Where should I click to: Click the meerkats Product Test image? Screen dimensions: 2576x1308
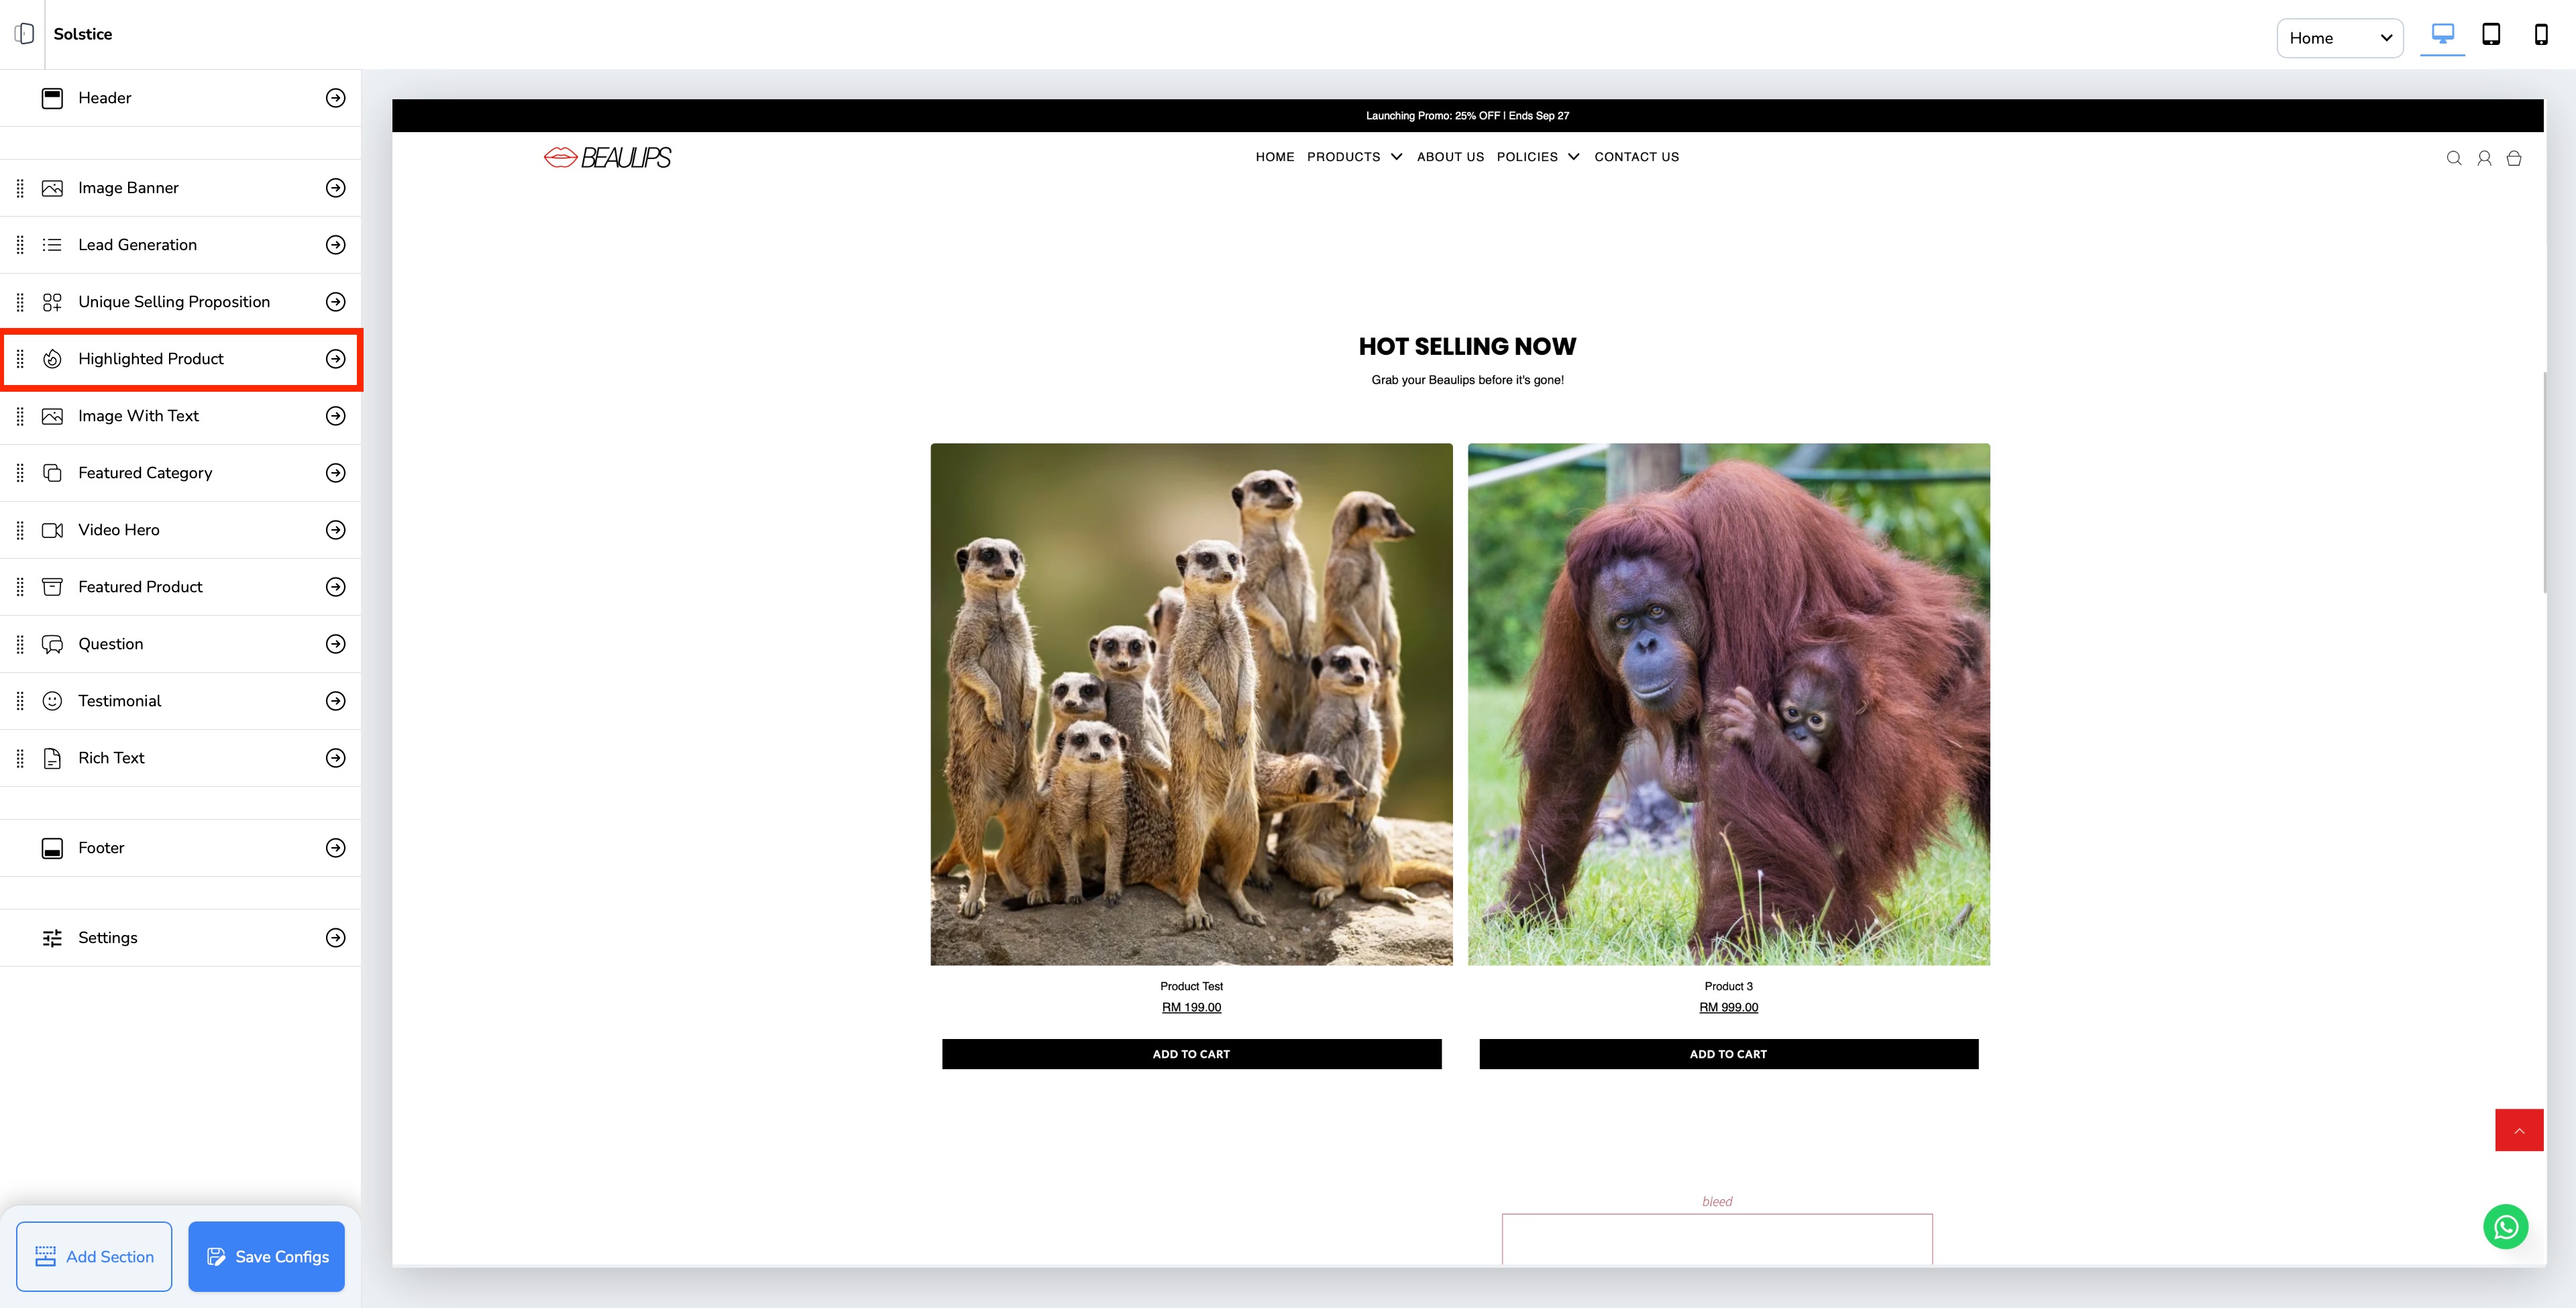[x=1191, y=704]
